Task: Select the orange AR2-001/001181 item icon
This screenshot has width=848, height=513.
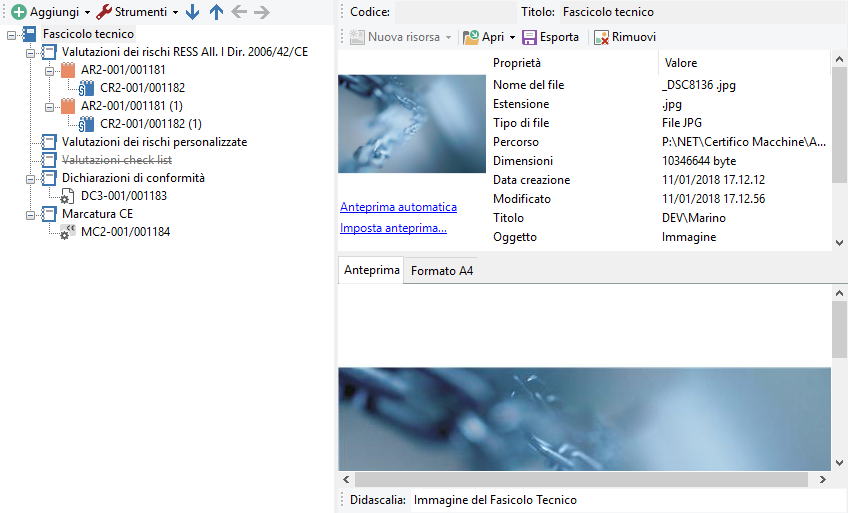Action: [68, 70]
